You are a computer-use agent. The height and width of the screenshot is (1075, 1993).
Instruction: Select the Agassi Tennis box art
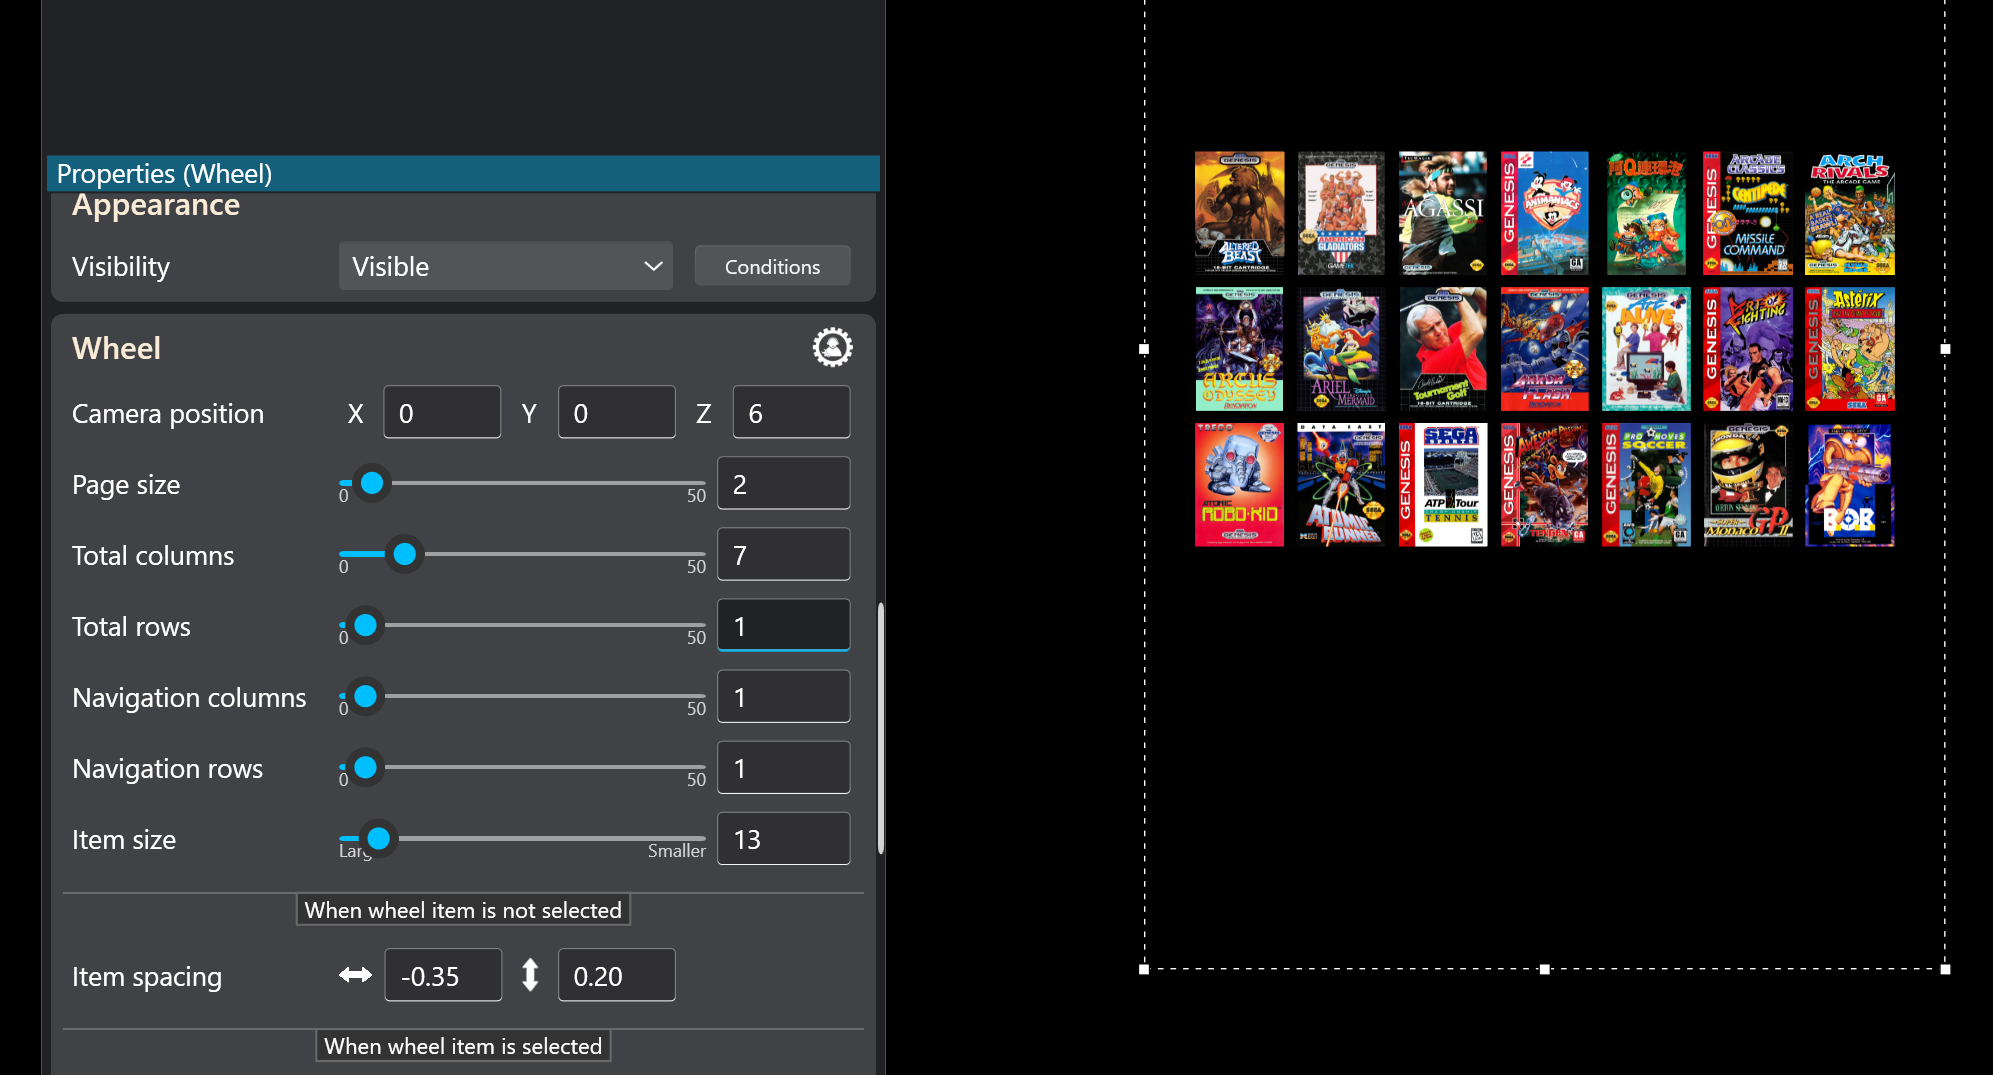[x=1442, y=213]
